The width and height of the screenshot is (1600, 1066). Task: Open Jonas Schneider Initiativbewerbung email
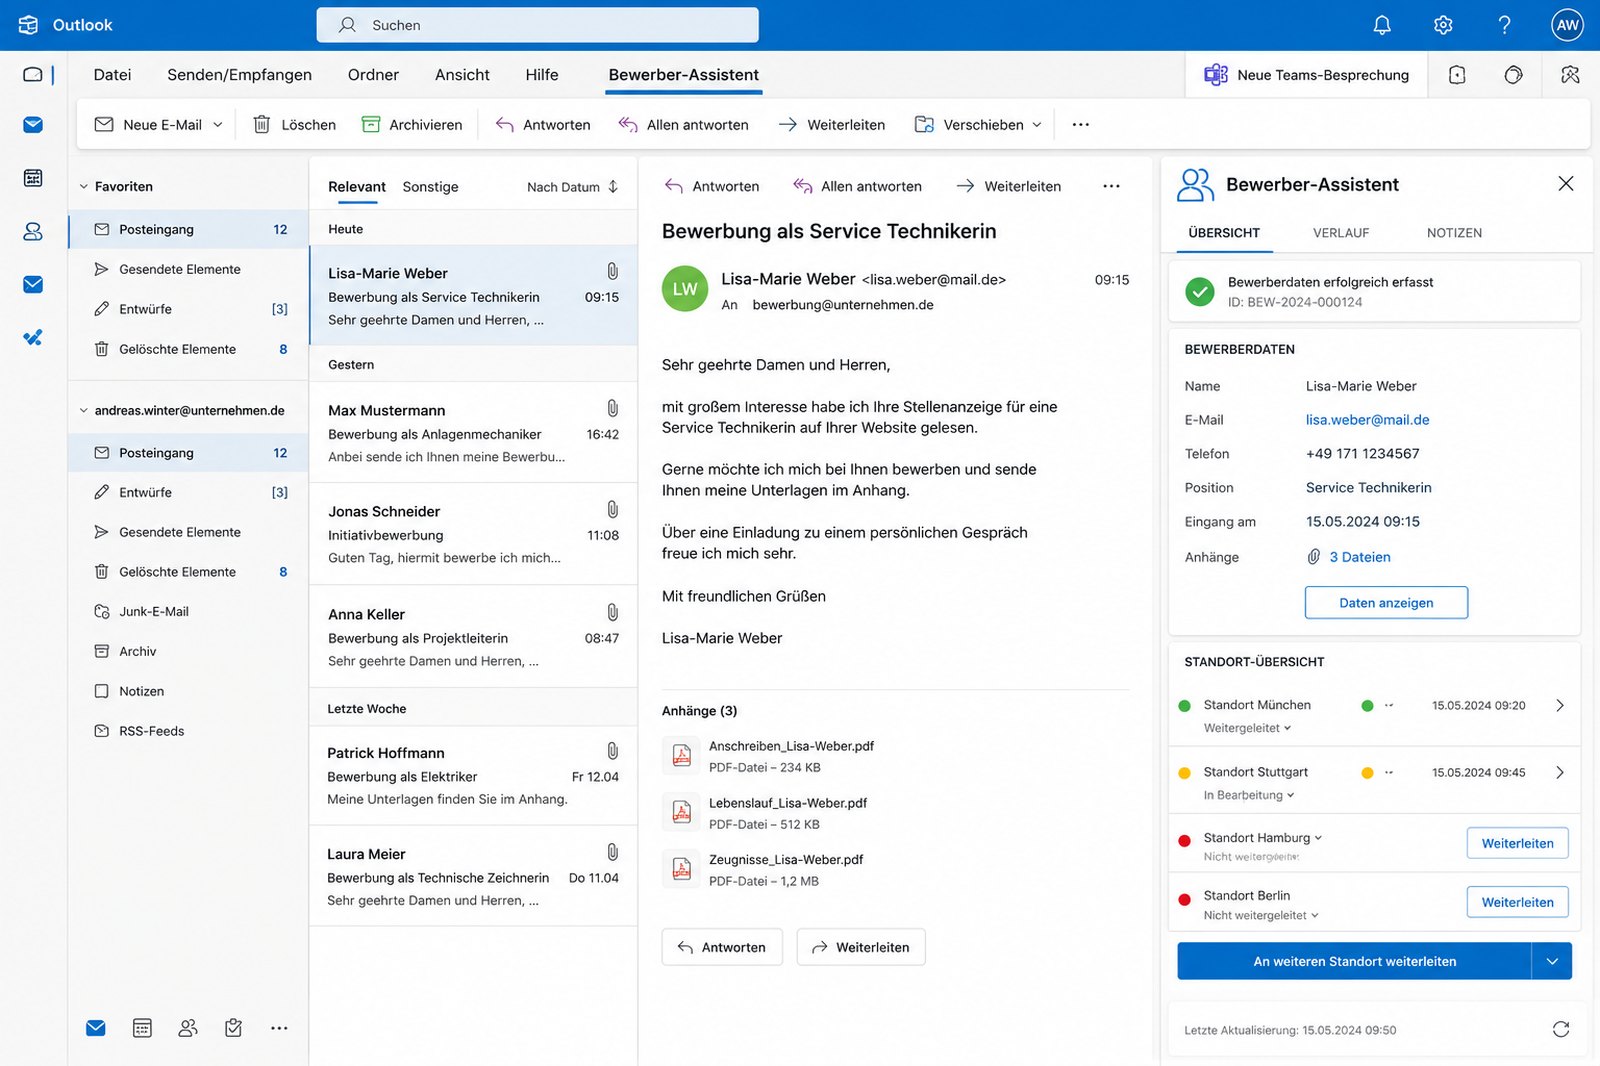pos(474,534)
